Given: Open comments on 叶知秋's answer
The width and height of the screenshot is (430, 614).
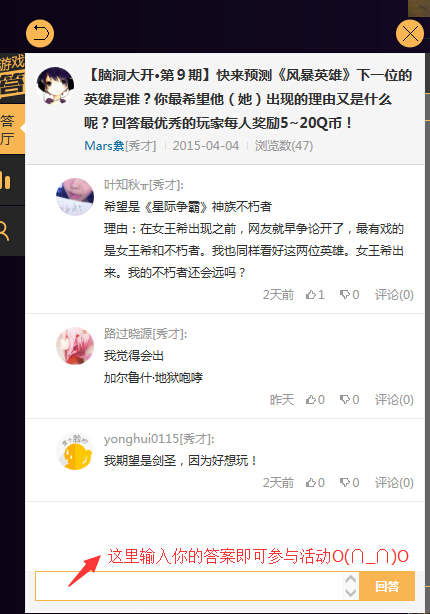Looking at the screenshot, I should [394, 294].
